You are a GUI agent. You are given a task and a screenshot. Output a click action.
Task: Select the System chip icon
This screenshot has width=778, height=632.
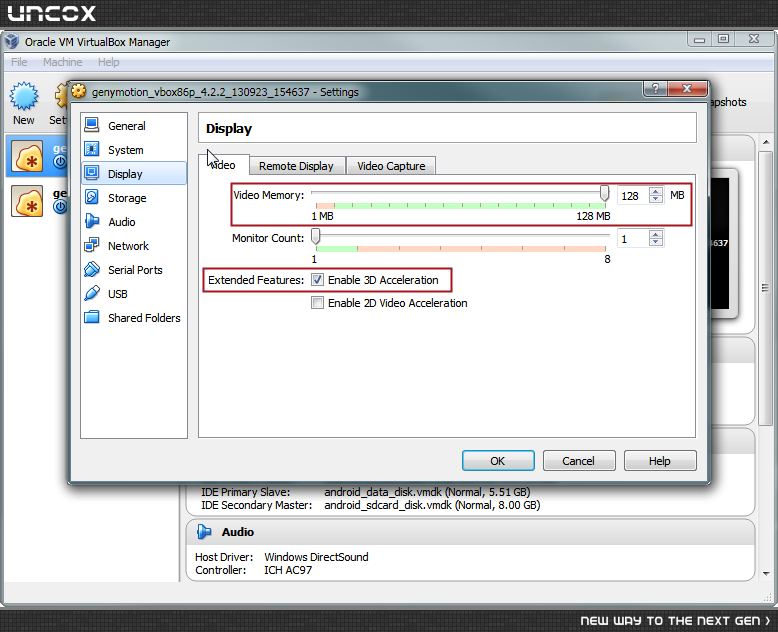(92, 149)
